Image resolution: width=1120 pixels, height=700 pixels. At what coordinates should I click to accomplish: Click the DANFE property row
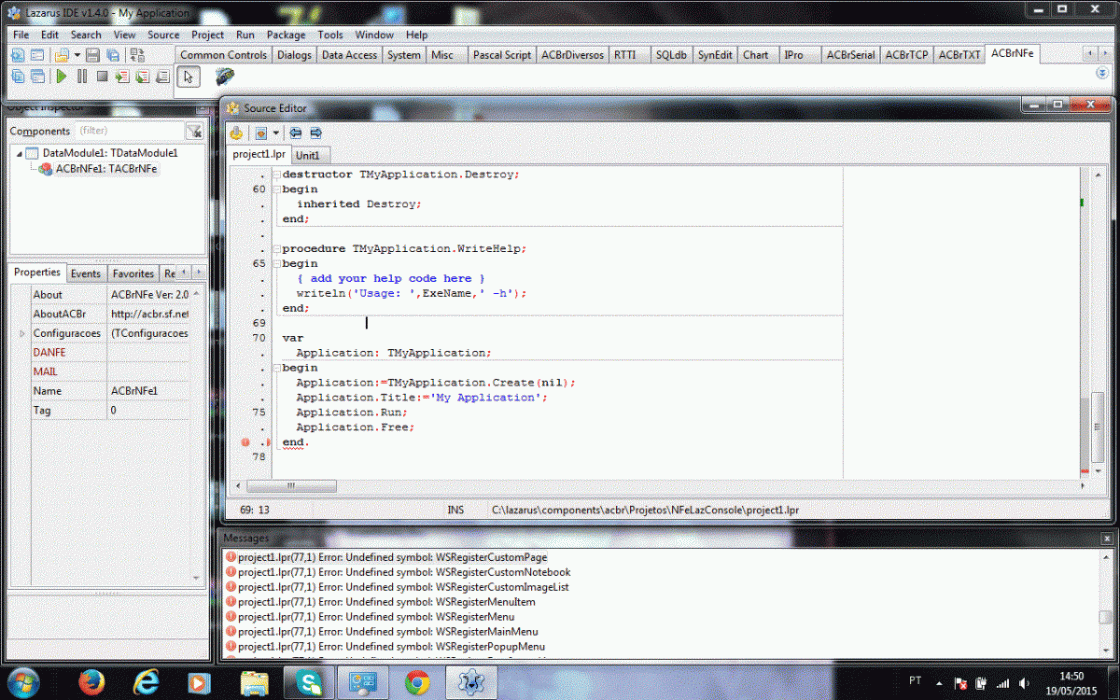click(x=110, y=353)
